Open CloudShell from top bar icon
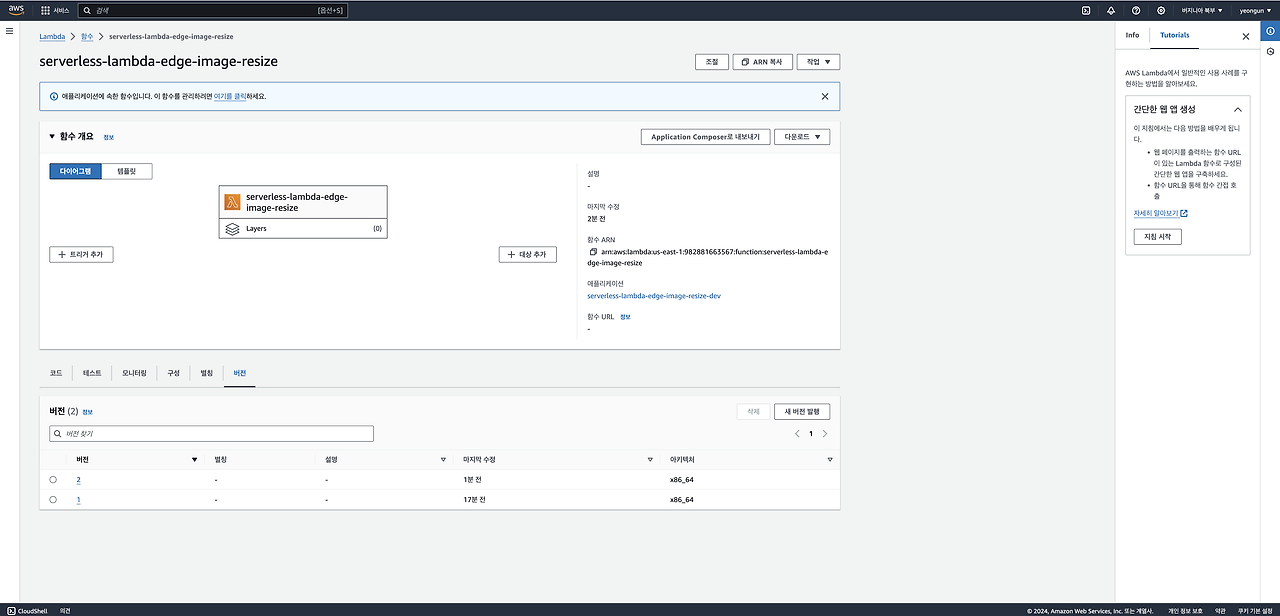 point(1086,10)
